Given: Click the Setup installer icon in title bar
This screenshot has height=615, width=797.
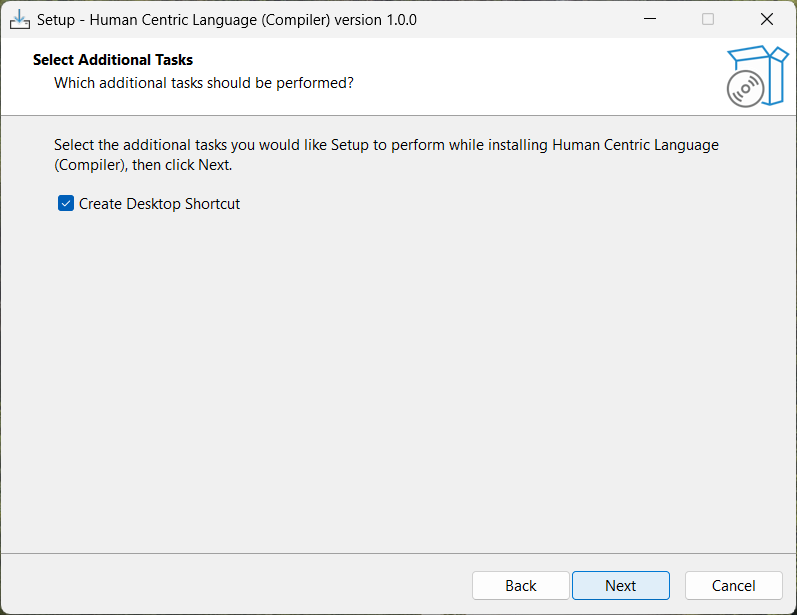Looking at the screenshot, I should [x=19, y=19].
